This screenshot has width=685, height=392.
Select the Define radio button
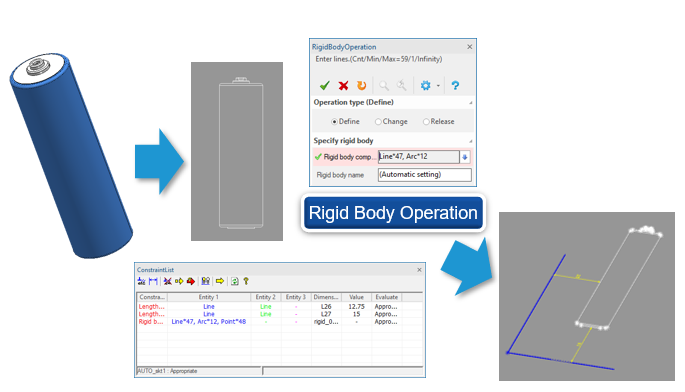pyautogui.click(x=334, y=121)
